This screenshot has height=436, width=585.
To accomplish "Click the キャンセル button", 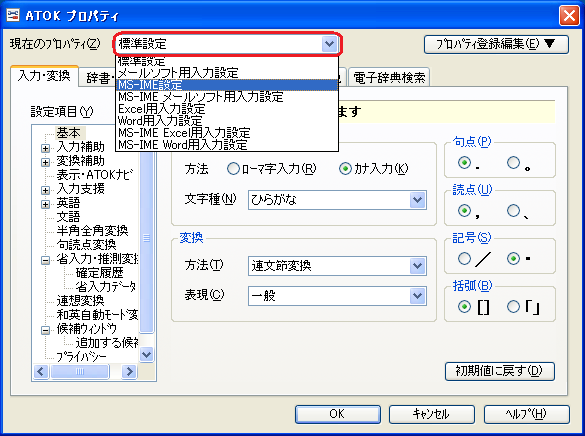I will (432, 414).
